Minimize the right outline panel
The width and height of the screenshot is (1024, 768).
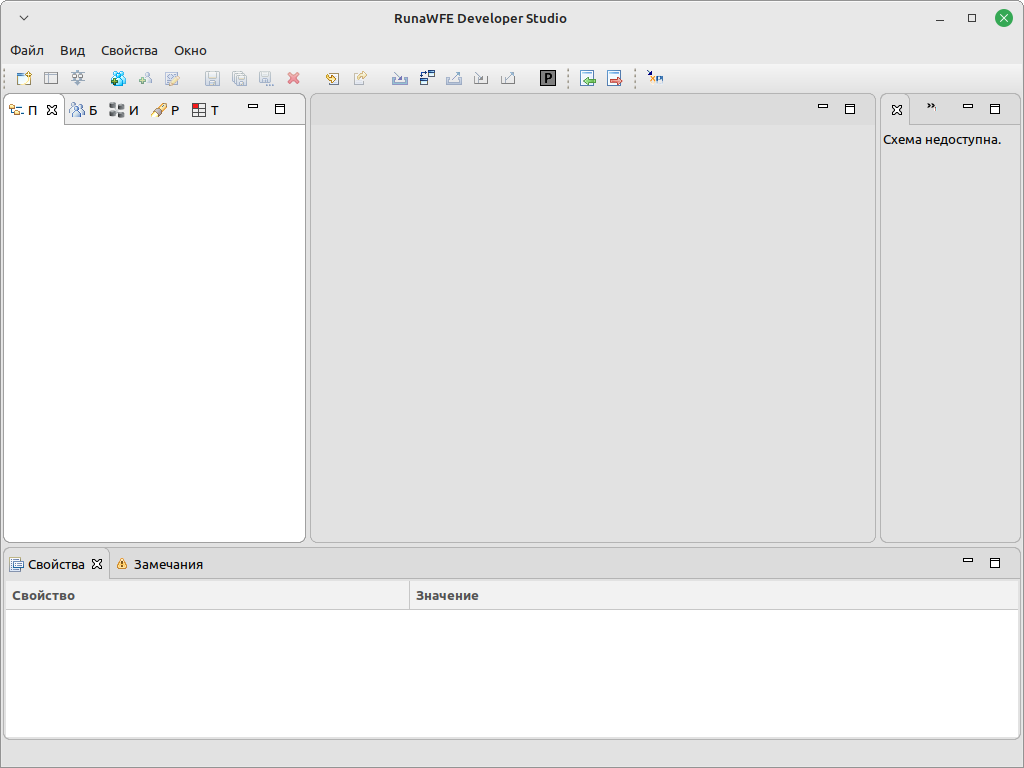point(968,106)
